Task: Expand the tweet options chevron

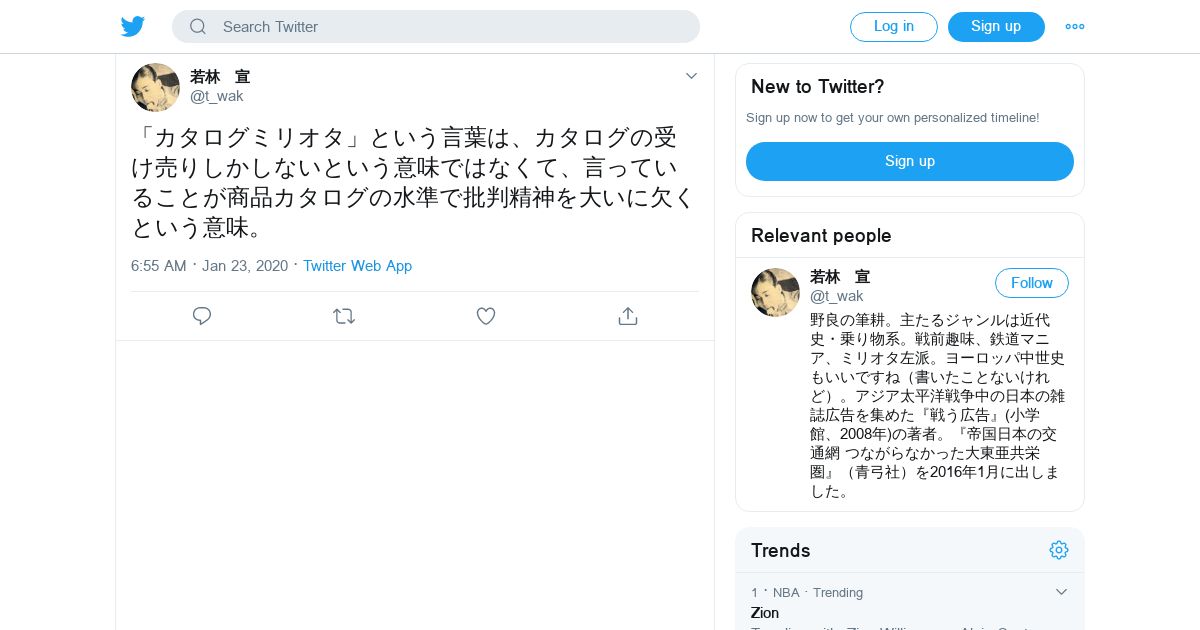Action: coord(691,76)
